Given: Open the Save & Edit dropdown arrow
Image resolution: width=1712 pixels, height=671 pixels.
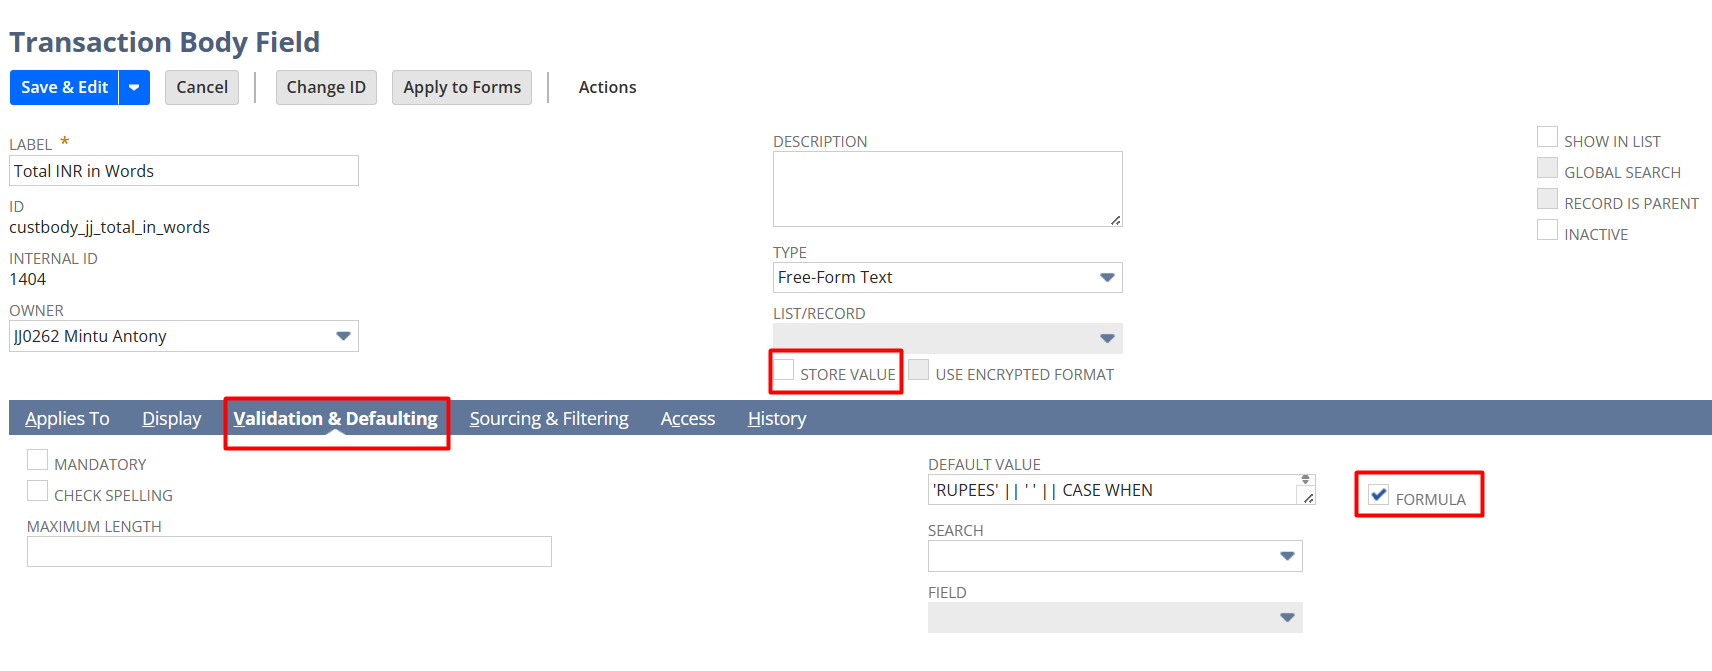Looking at the screenshot, I should click(134, 88).
